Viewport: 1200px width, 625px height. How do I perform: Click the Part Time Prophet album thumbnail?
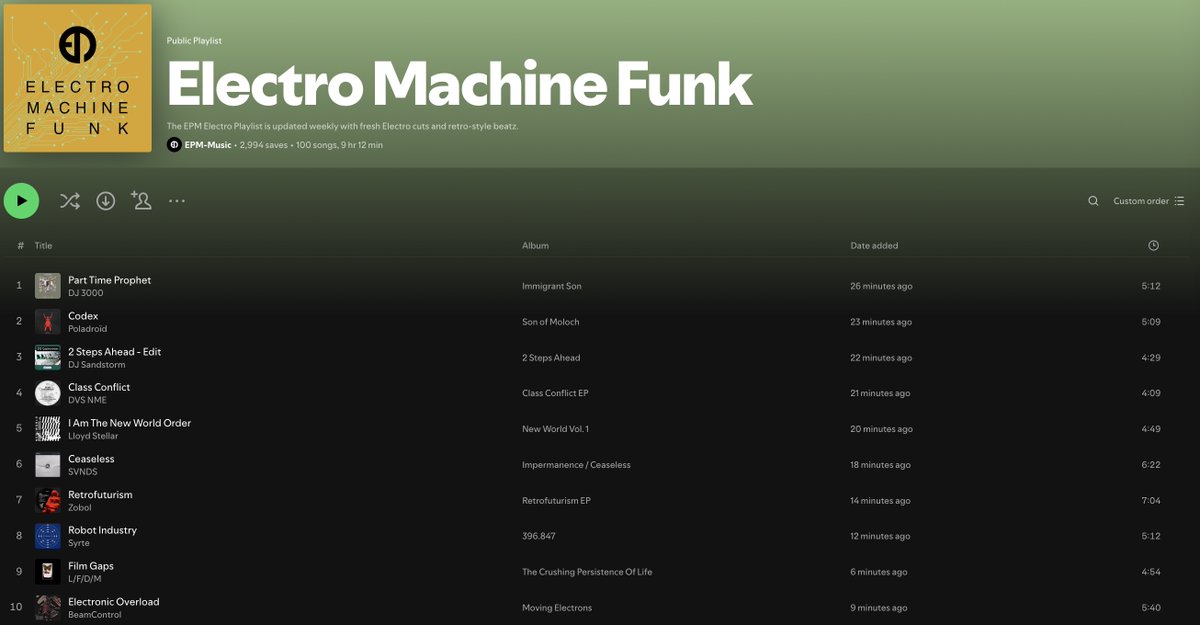(48, 286)
